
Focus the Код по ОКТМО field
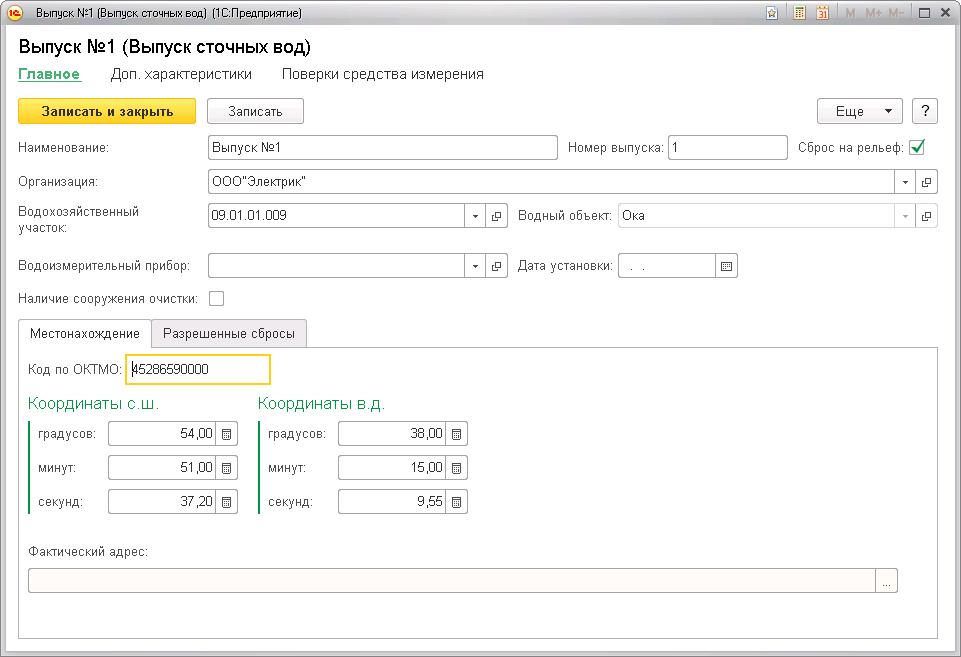tap(198, 370)
